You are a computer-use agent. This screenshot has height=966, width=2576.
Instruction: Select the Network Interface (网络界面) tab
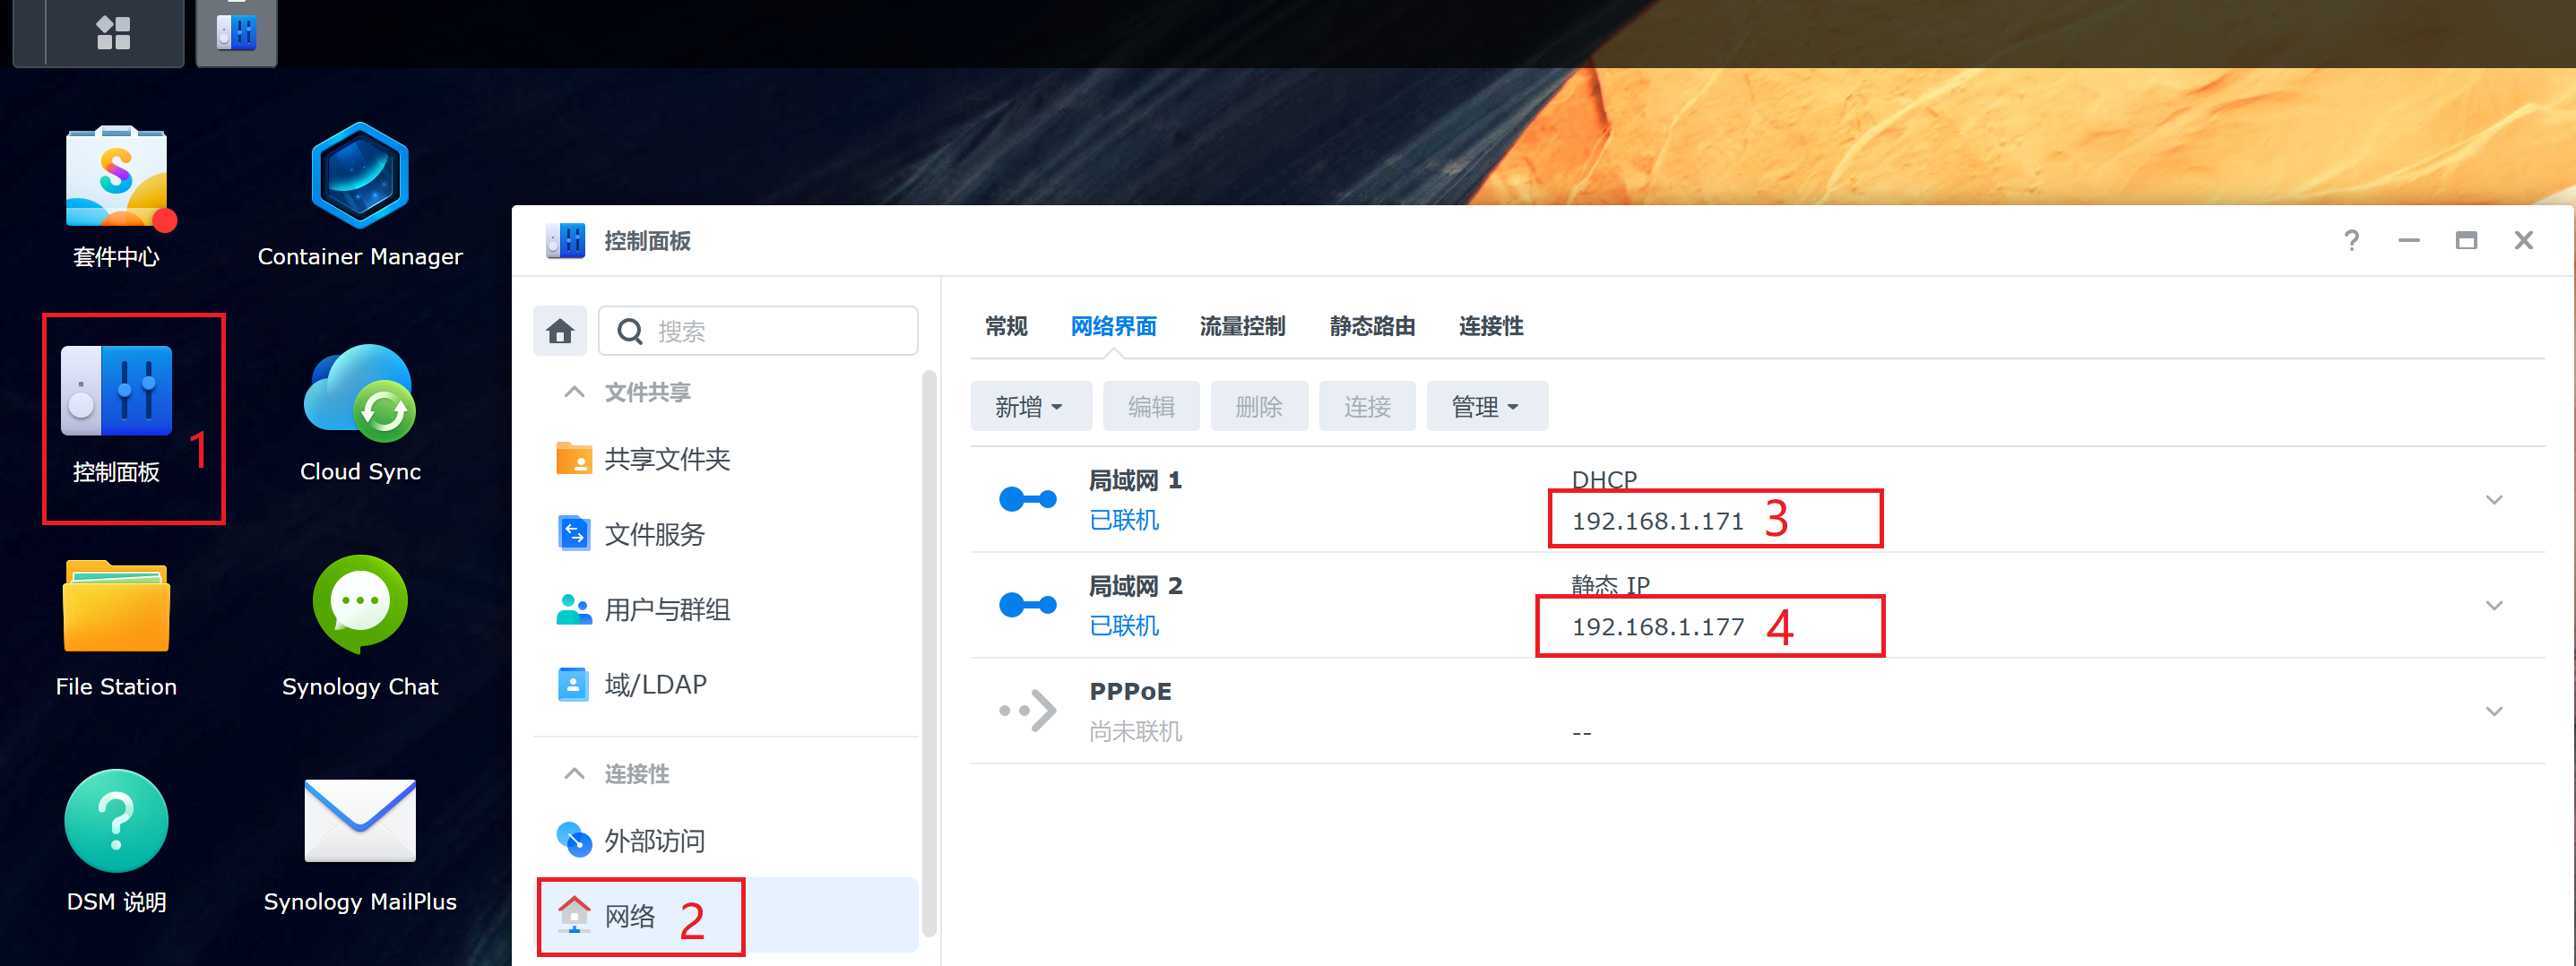[1113, 326]
